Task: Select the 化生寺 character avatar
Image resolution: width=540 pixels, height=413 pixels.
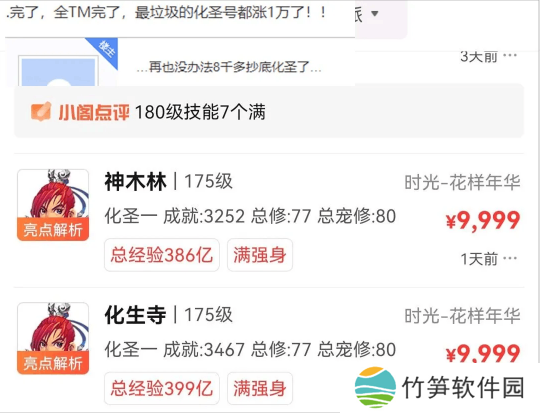Action: (53, 338)
